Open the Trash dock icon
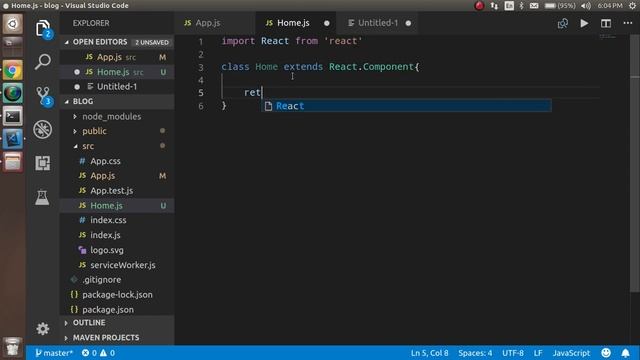 coord(13,346)
